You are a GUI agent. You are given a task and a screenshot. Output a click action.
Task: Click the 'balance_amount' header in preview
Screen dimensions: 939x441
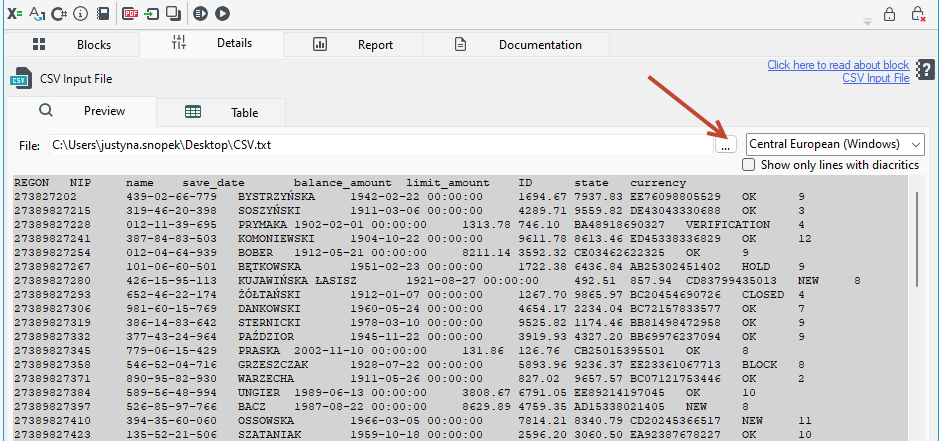point(343,183)
